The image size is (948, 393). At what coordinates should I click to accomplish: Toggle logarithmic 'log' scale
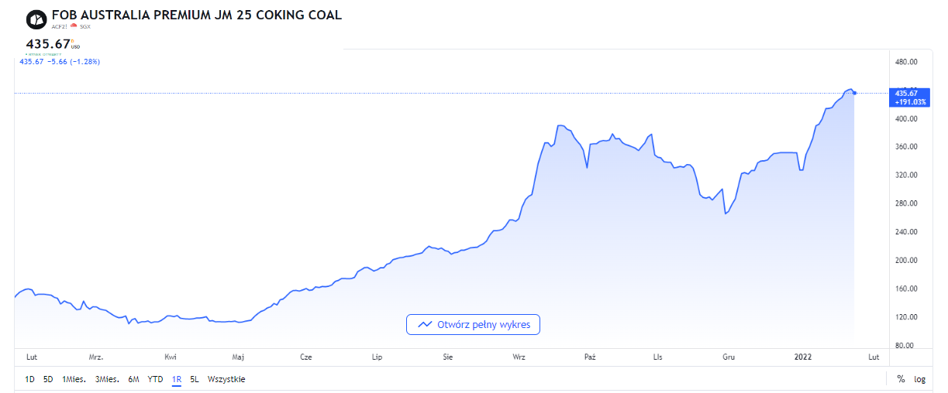coord(920,379)
